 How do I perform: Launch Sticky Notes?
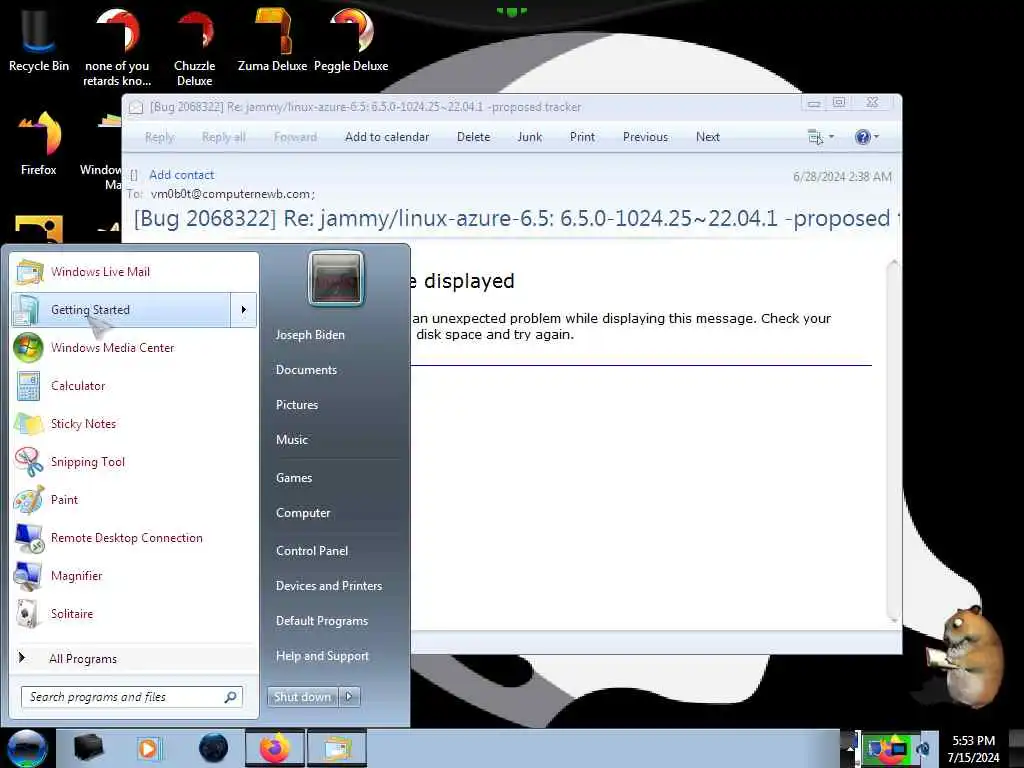point(135,423)
